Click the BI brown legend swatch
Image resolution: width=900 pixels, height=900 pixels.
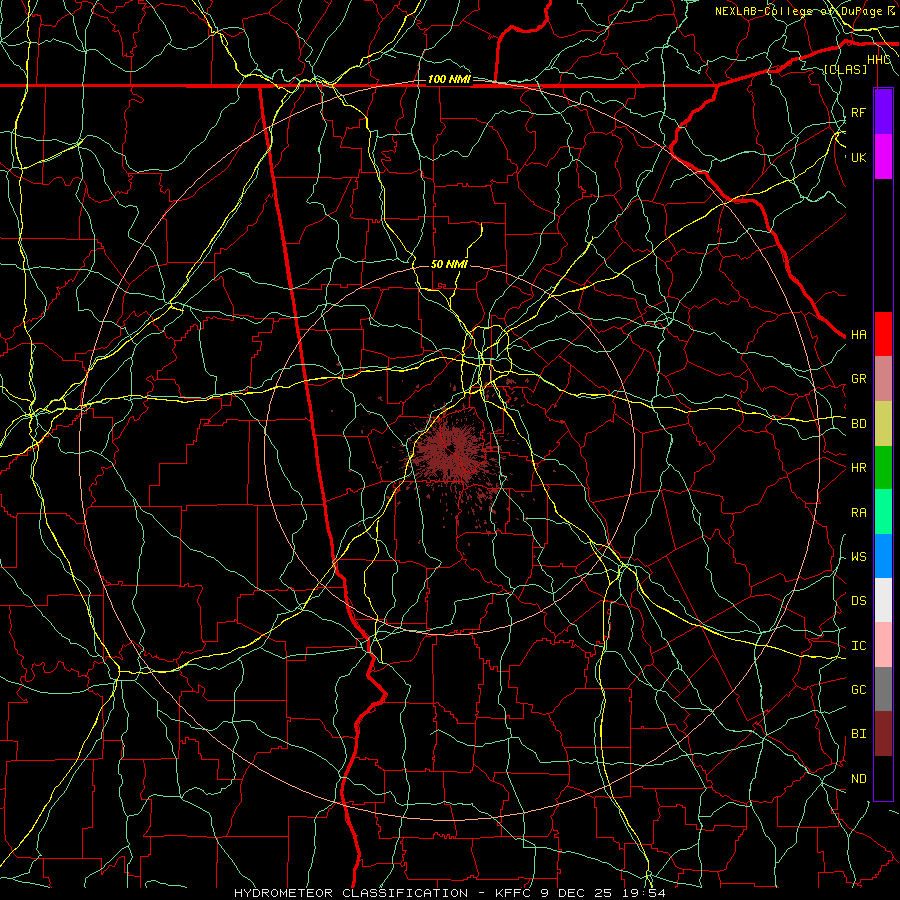tap(883, 733)
